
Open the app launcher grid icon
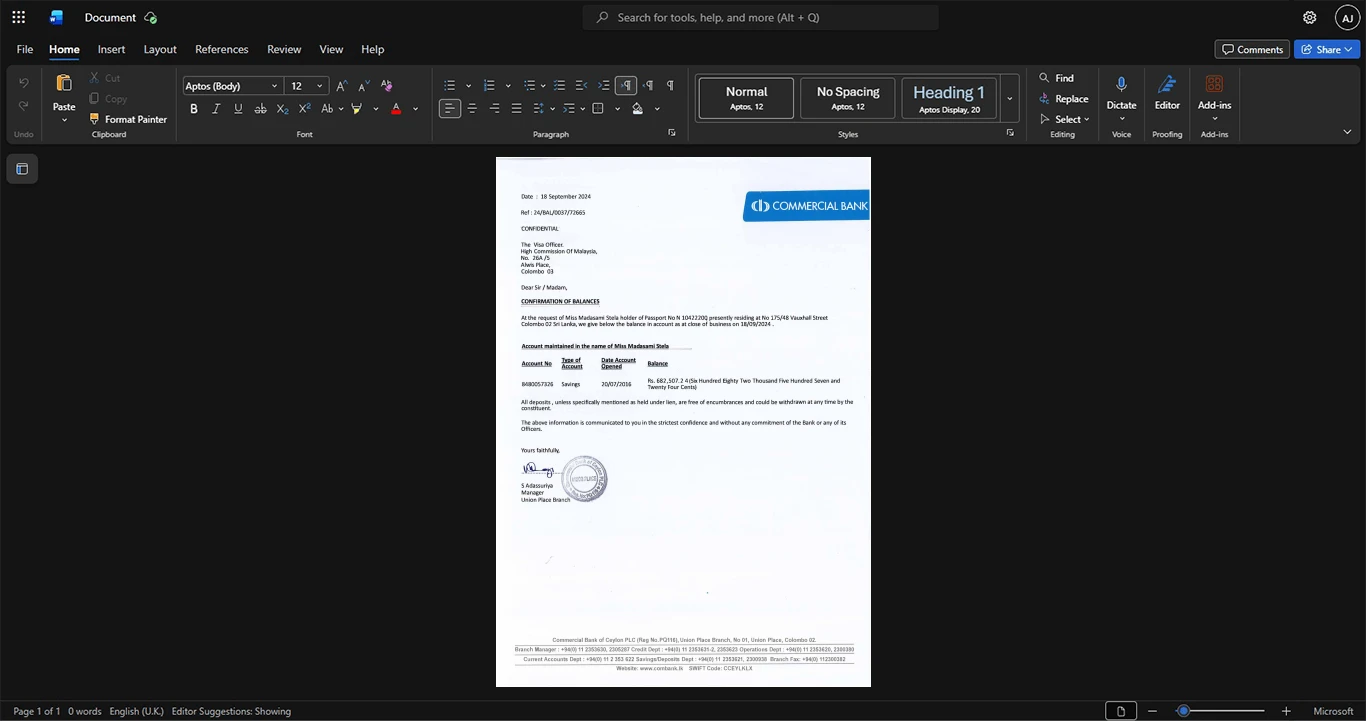[18, 17]
